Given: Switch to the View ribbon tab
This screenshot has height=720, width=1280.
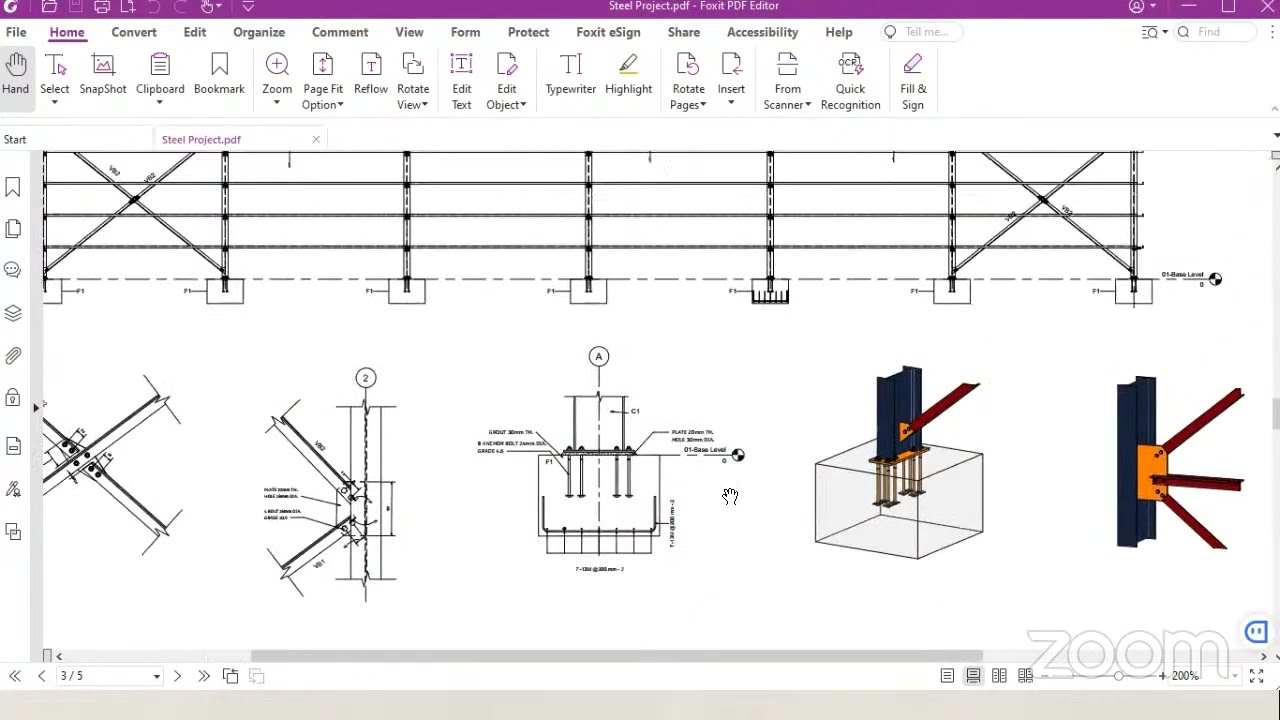Looking at the screenshot, I should click(x=409, y=32).
